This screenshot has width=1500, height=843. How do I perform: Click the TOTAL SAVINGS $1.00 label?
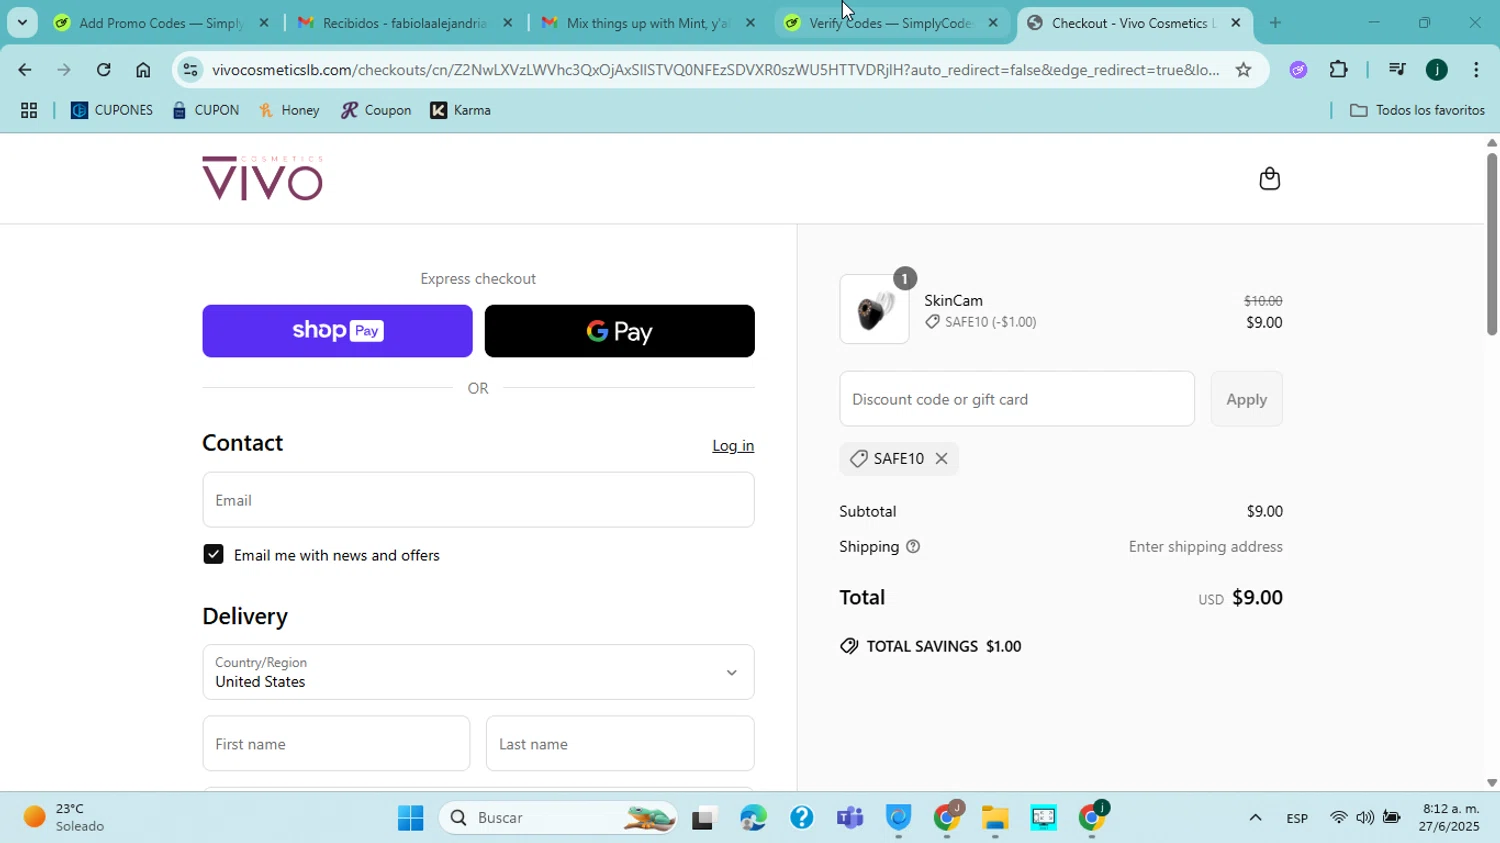point(931,646)
